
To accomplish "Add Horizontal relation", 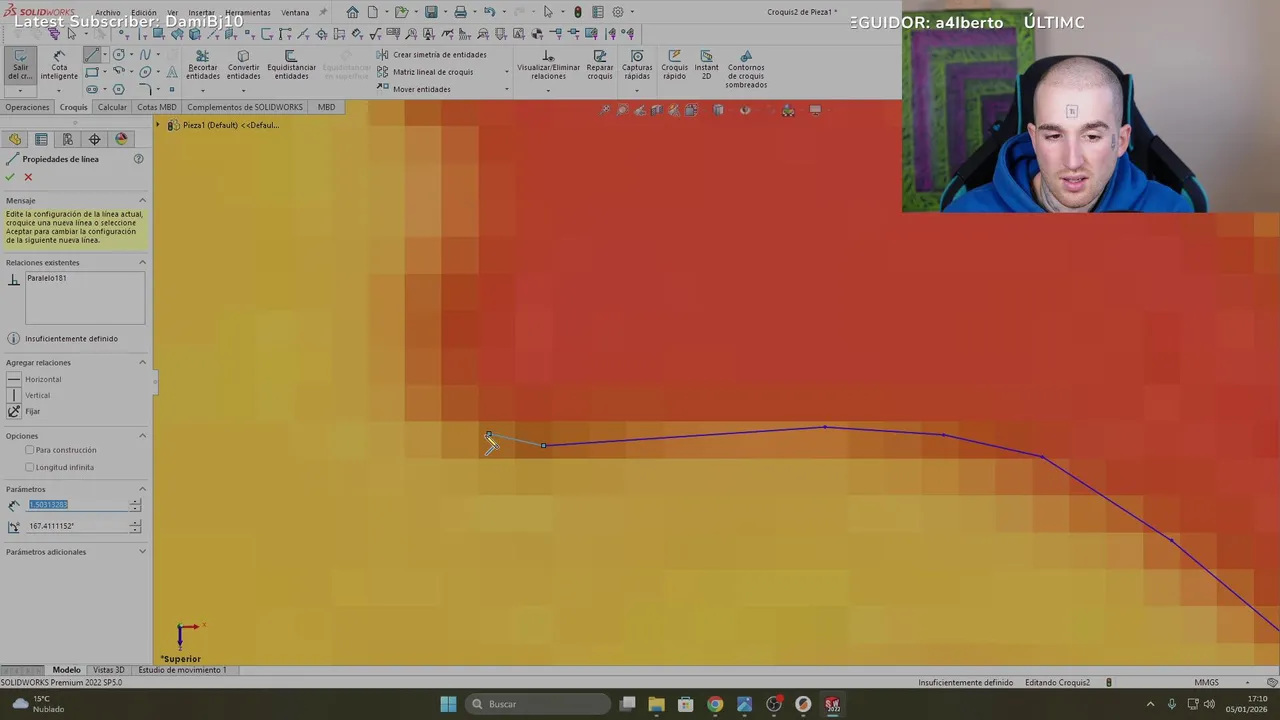I will 35,379.
